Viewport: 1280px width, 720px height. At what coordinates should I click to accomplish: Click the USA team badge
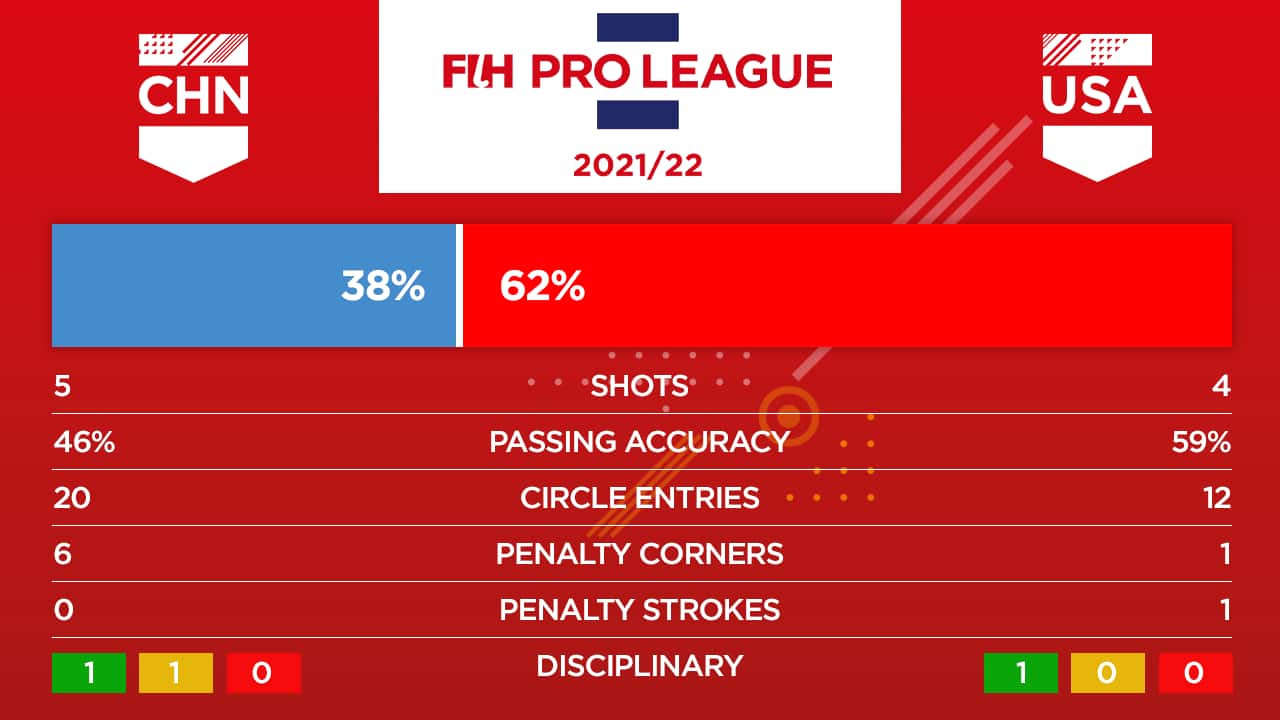[x=1097, y=107]
